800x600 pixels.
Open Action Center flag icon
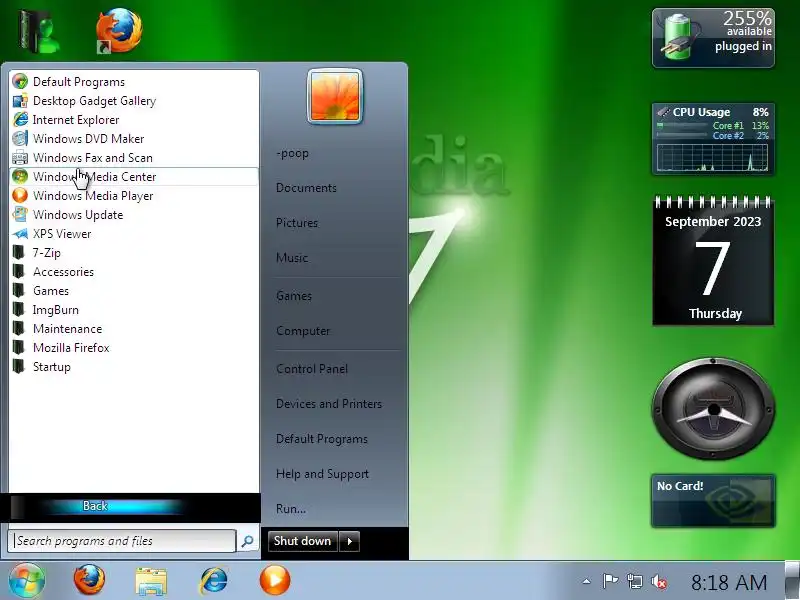[x=610, y=581]
